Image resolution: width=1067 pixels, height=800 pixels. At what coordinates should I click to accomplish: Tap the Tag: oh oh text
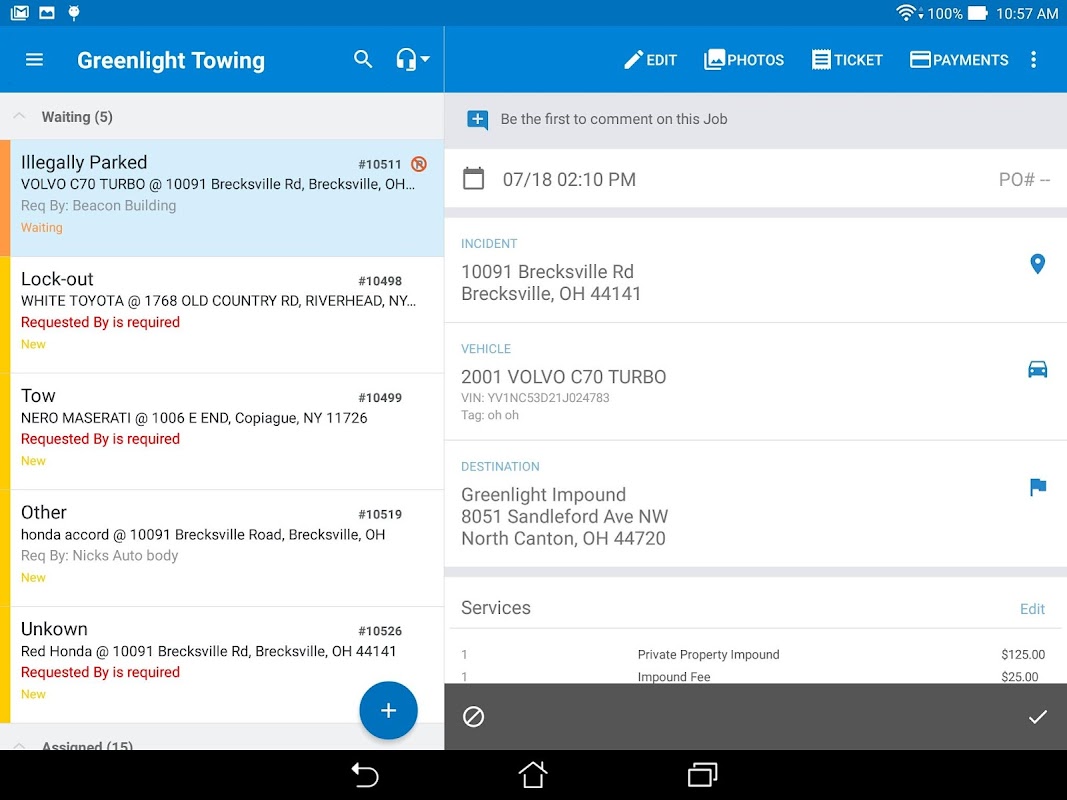(x=489, y=415)
